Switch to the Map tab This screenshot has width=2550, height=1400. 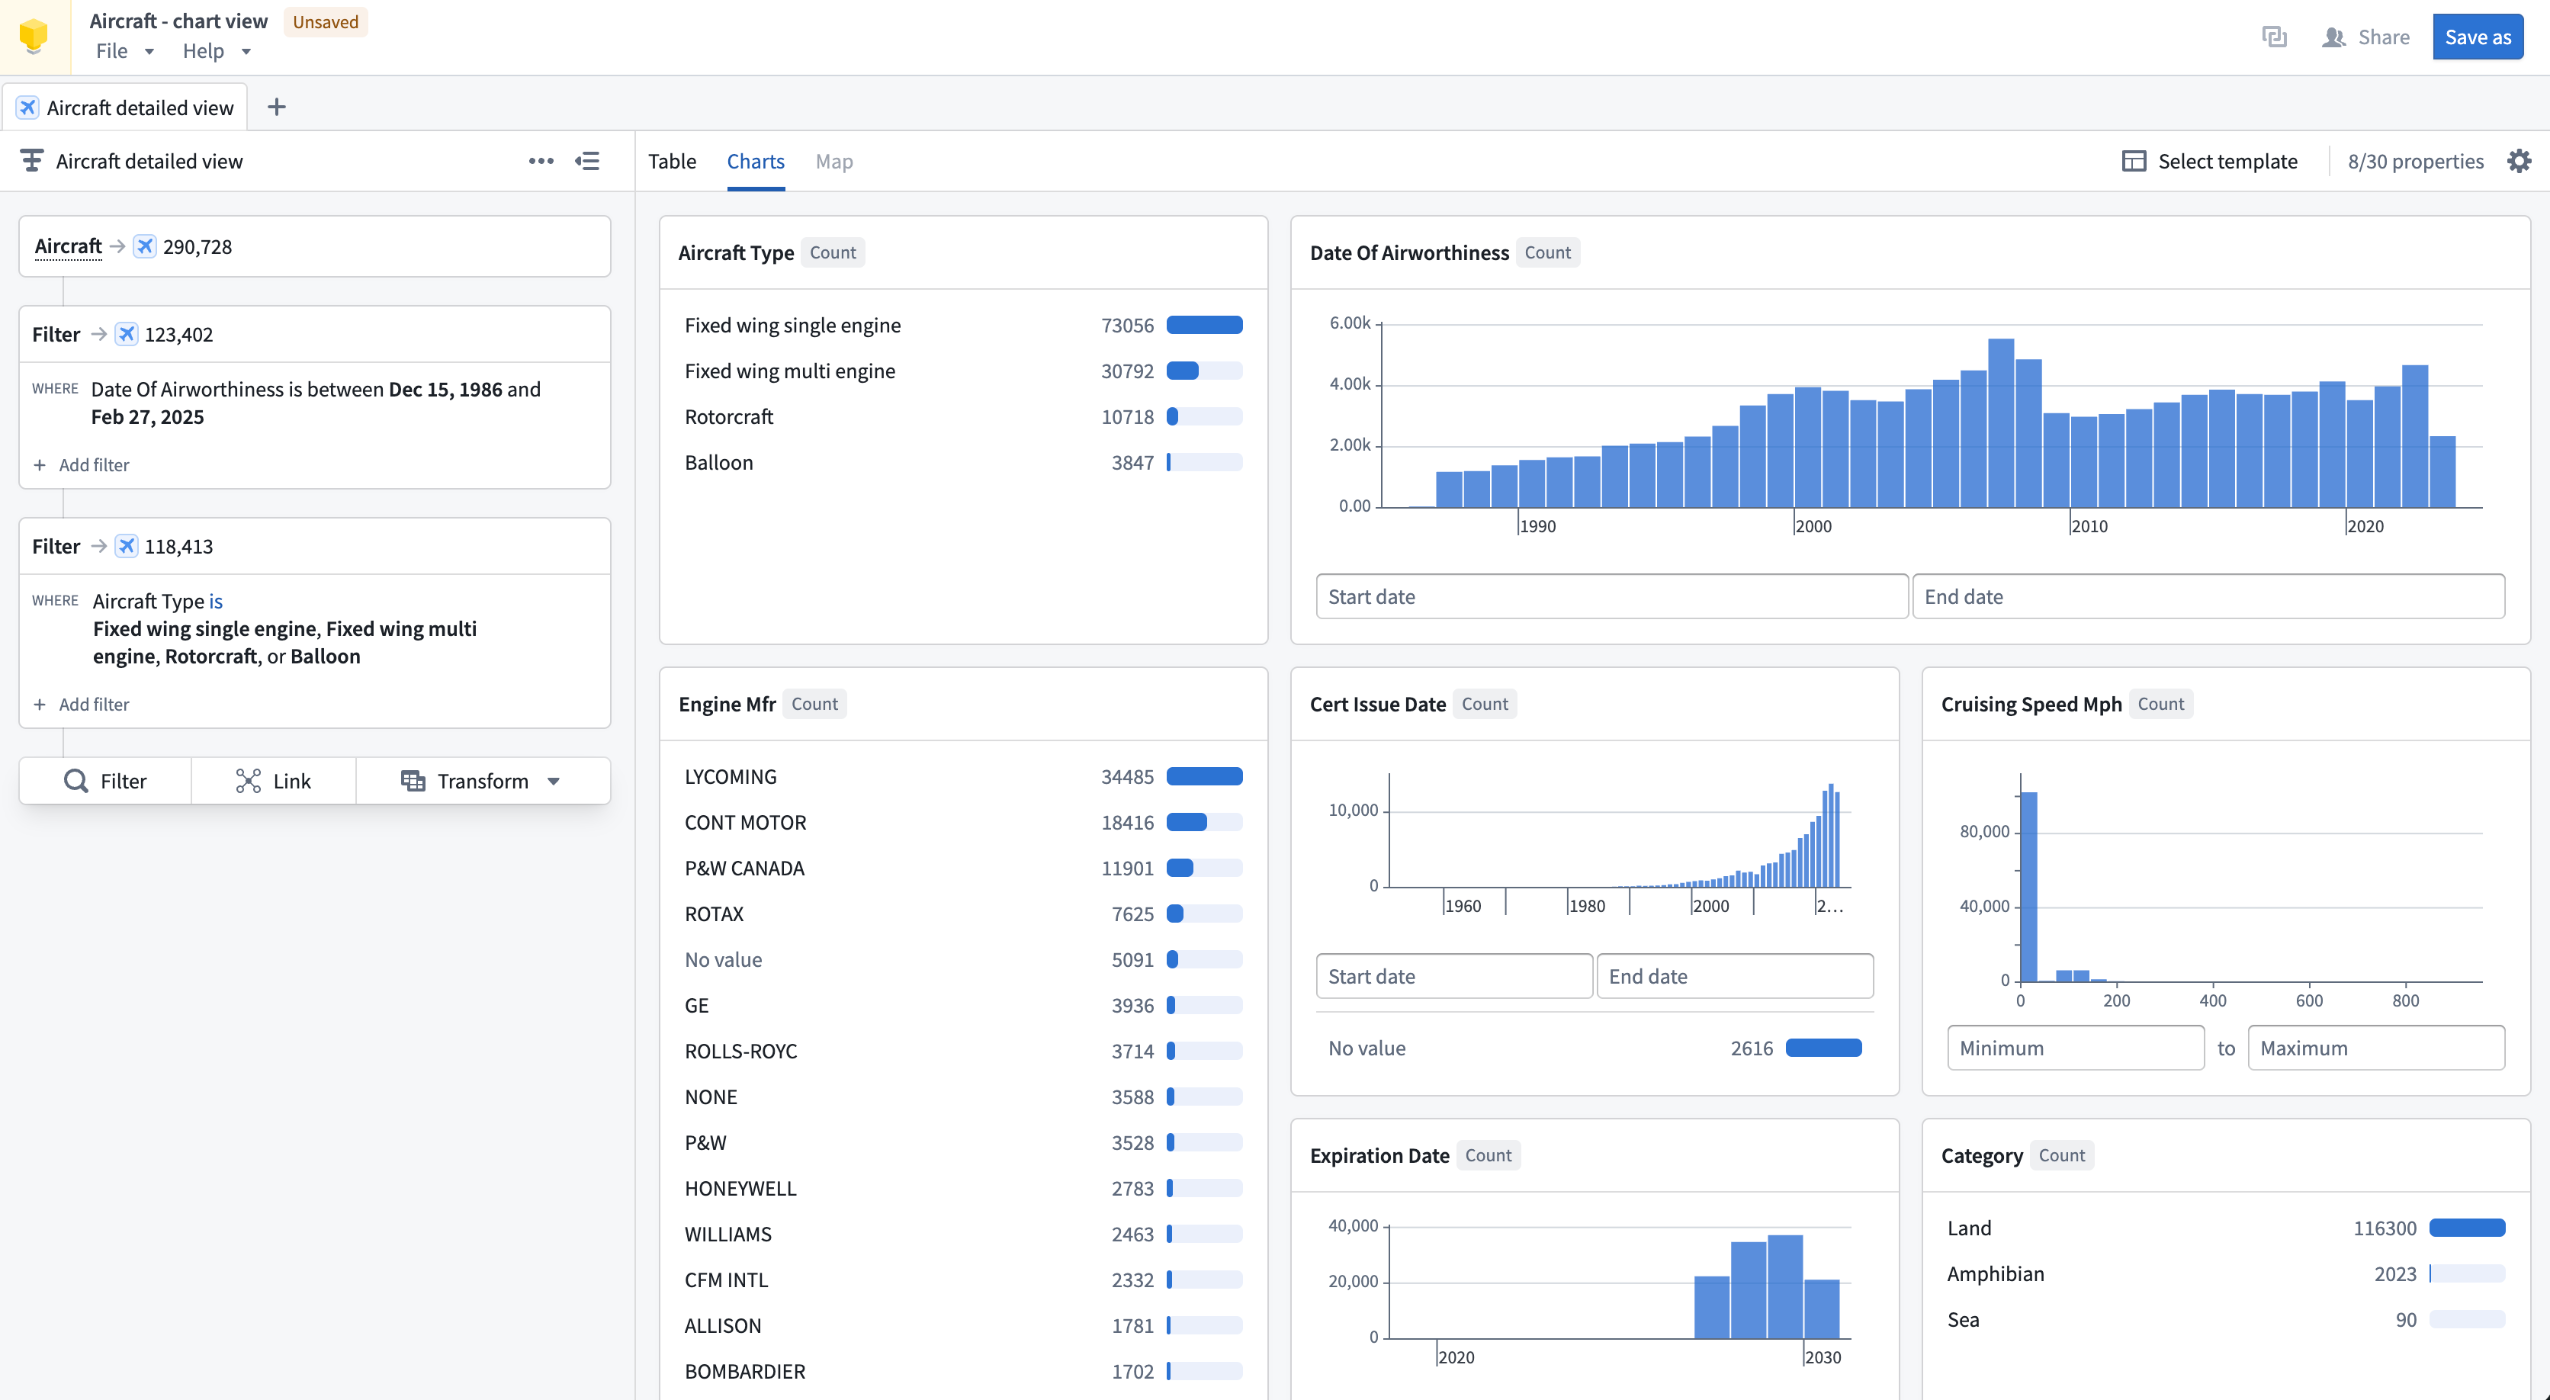pos(834,161)
